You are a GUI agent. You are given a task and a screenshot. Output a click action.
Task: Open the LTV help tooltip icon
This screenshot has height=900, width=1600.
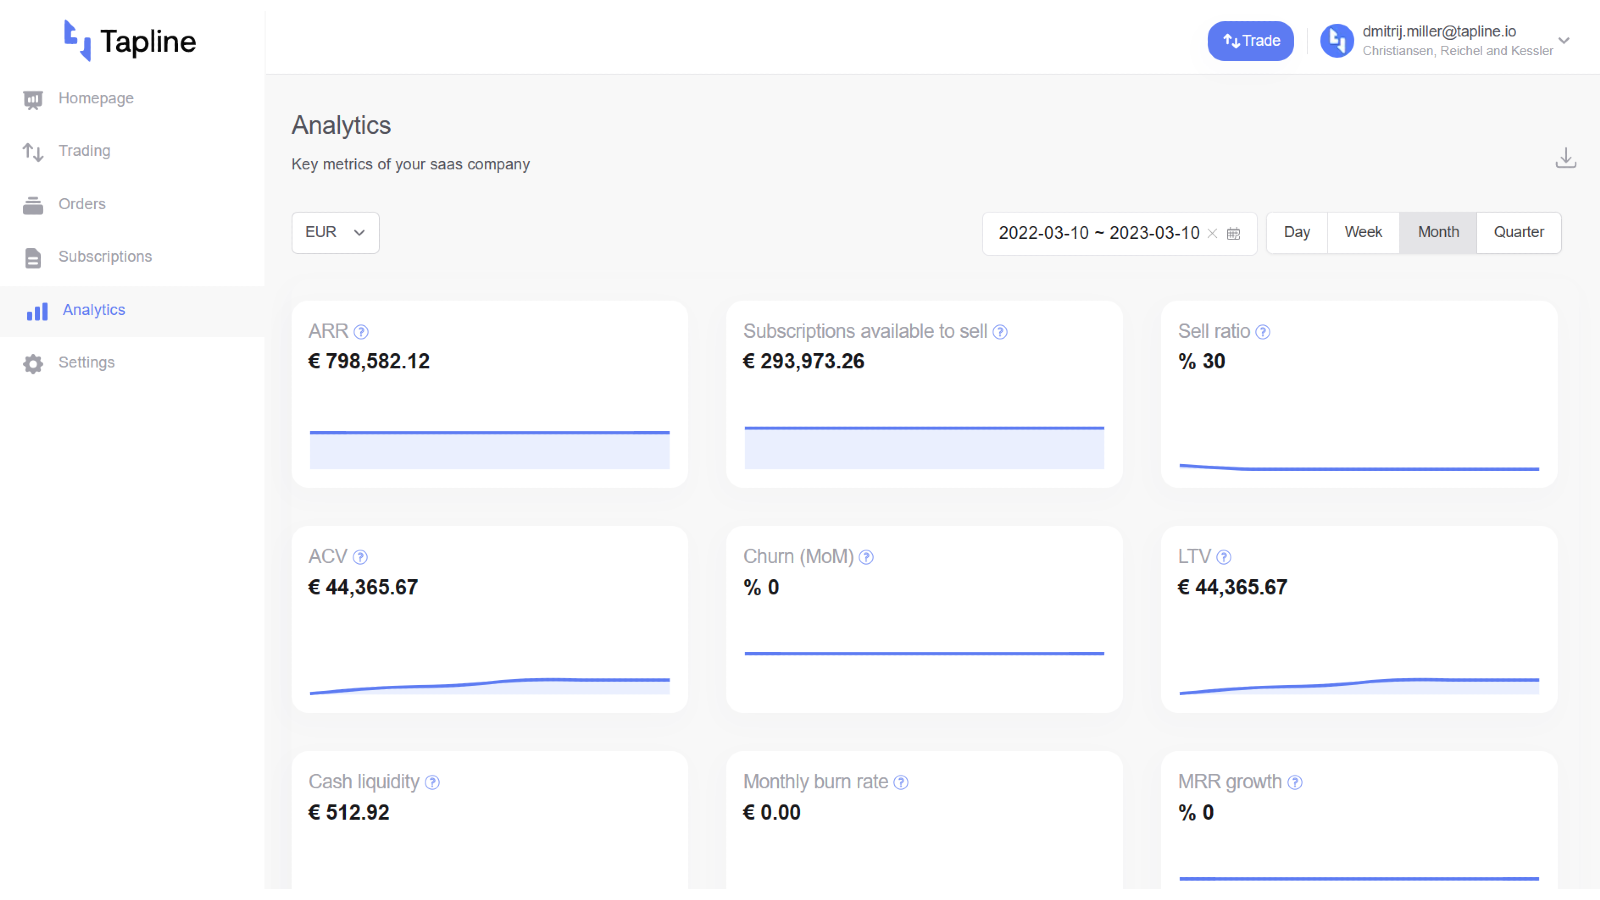pyautogui.click(x=1223, y=557)
